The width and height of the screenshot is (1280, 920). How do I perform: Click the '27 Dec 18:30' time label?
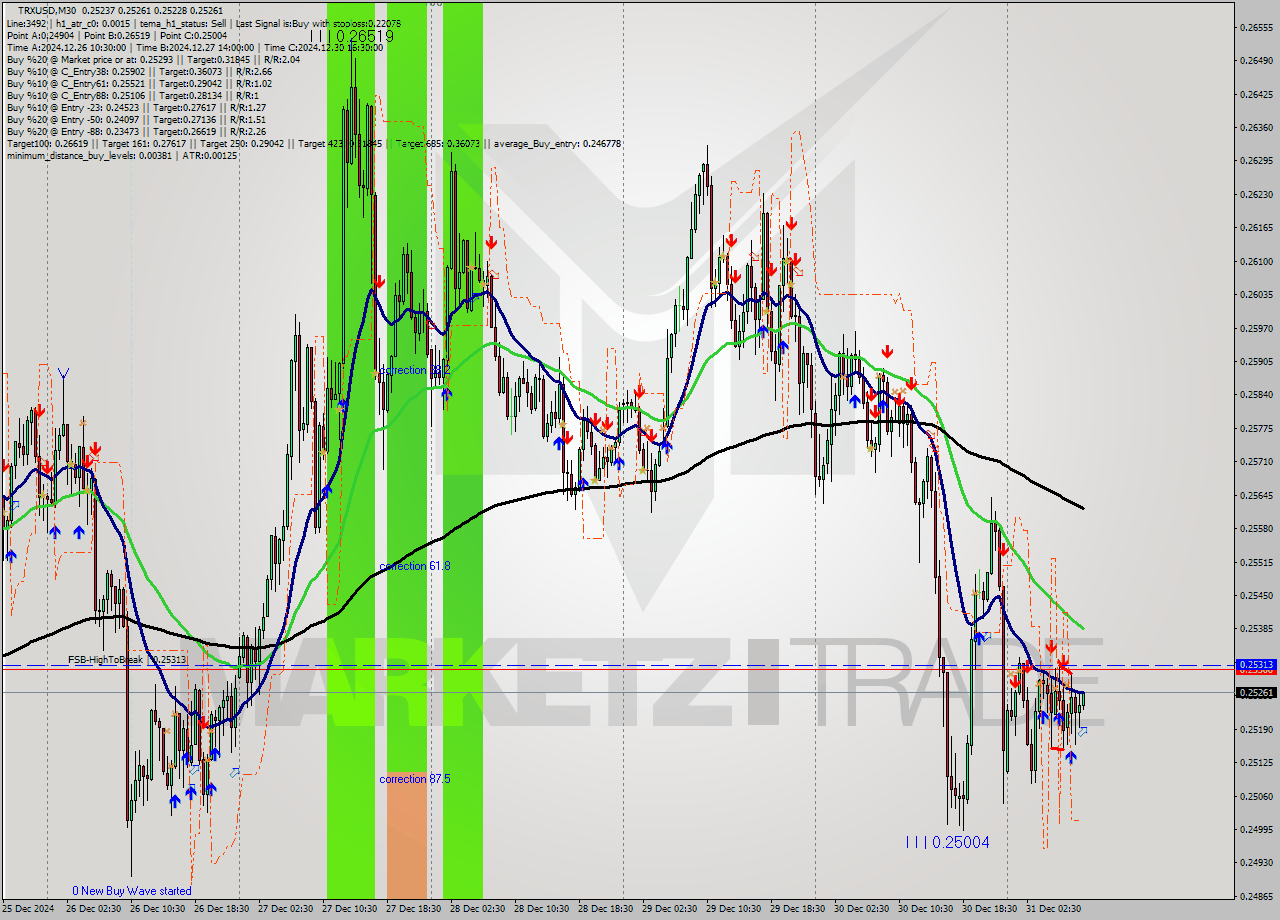pos(414,909)
